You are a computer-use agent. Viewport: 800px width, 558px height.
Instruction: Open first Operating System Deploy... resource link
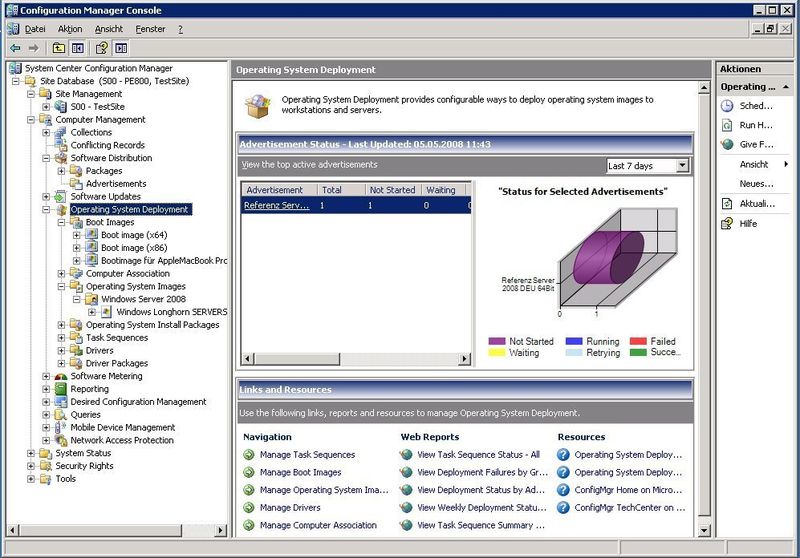(x=628, y=454)
